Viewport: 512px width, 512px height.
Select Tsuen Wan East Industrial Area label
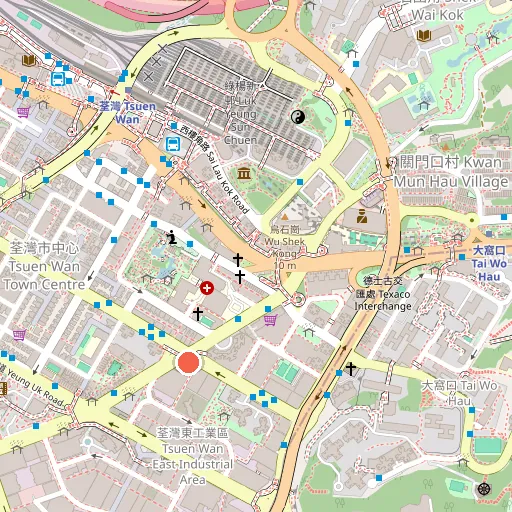tap(192, 456)
